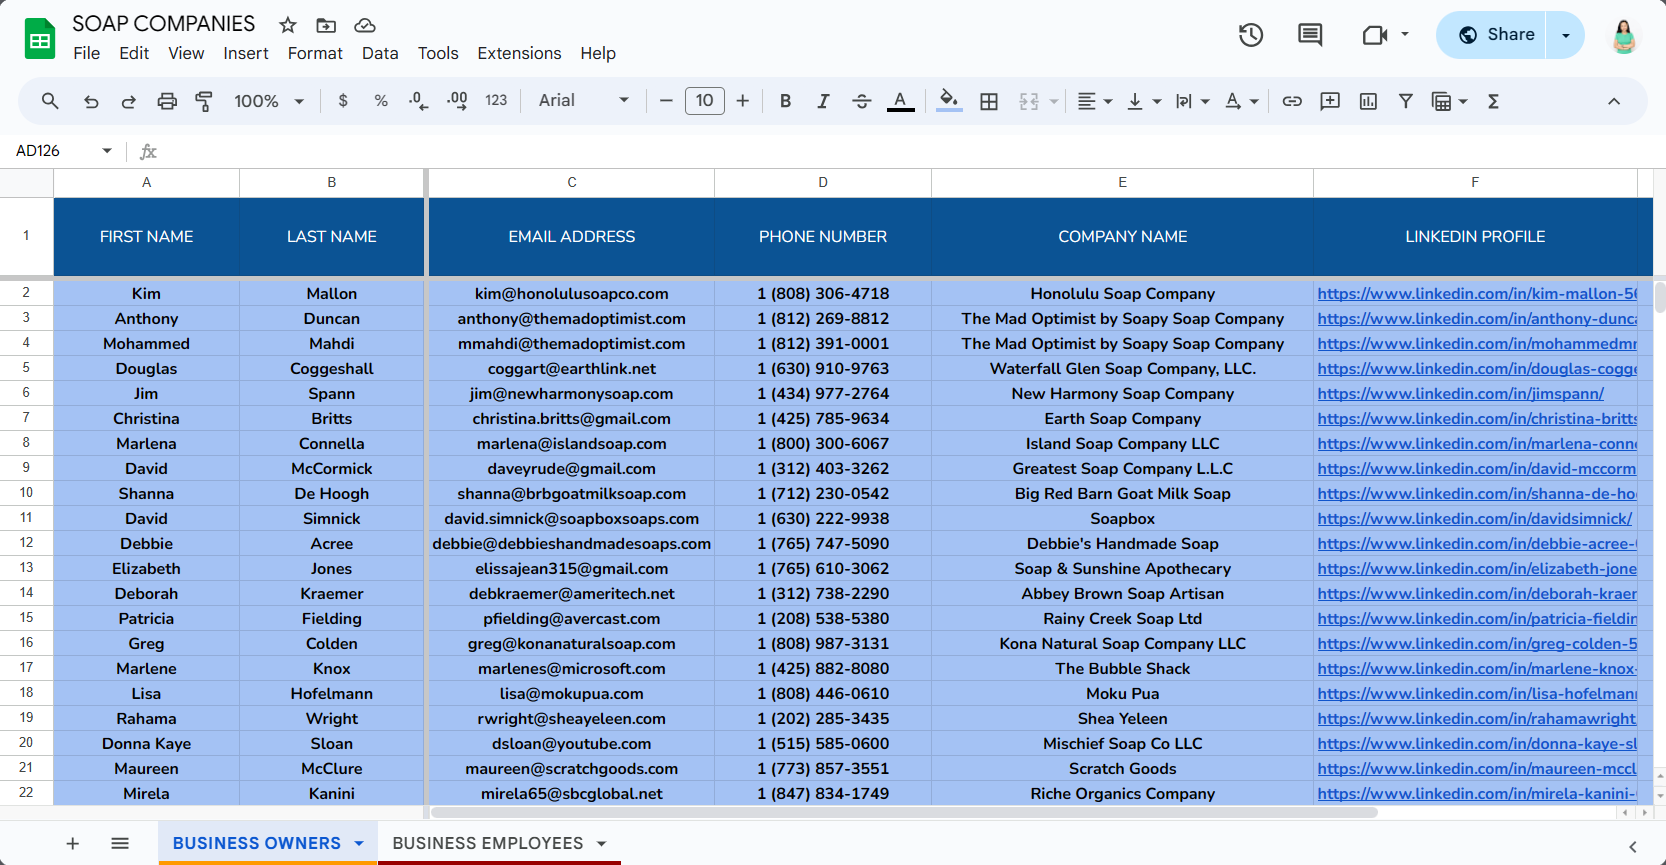
Task: Open the name box dropdown arrow
Action: click(107, 151)
